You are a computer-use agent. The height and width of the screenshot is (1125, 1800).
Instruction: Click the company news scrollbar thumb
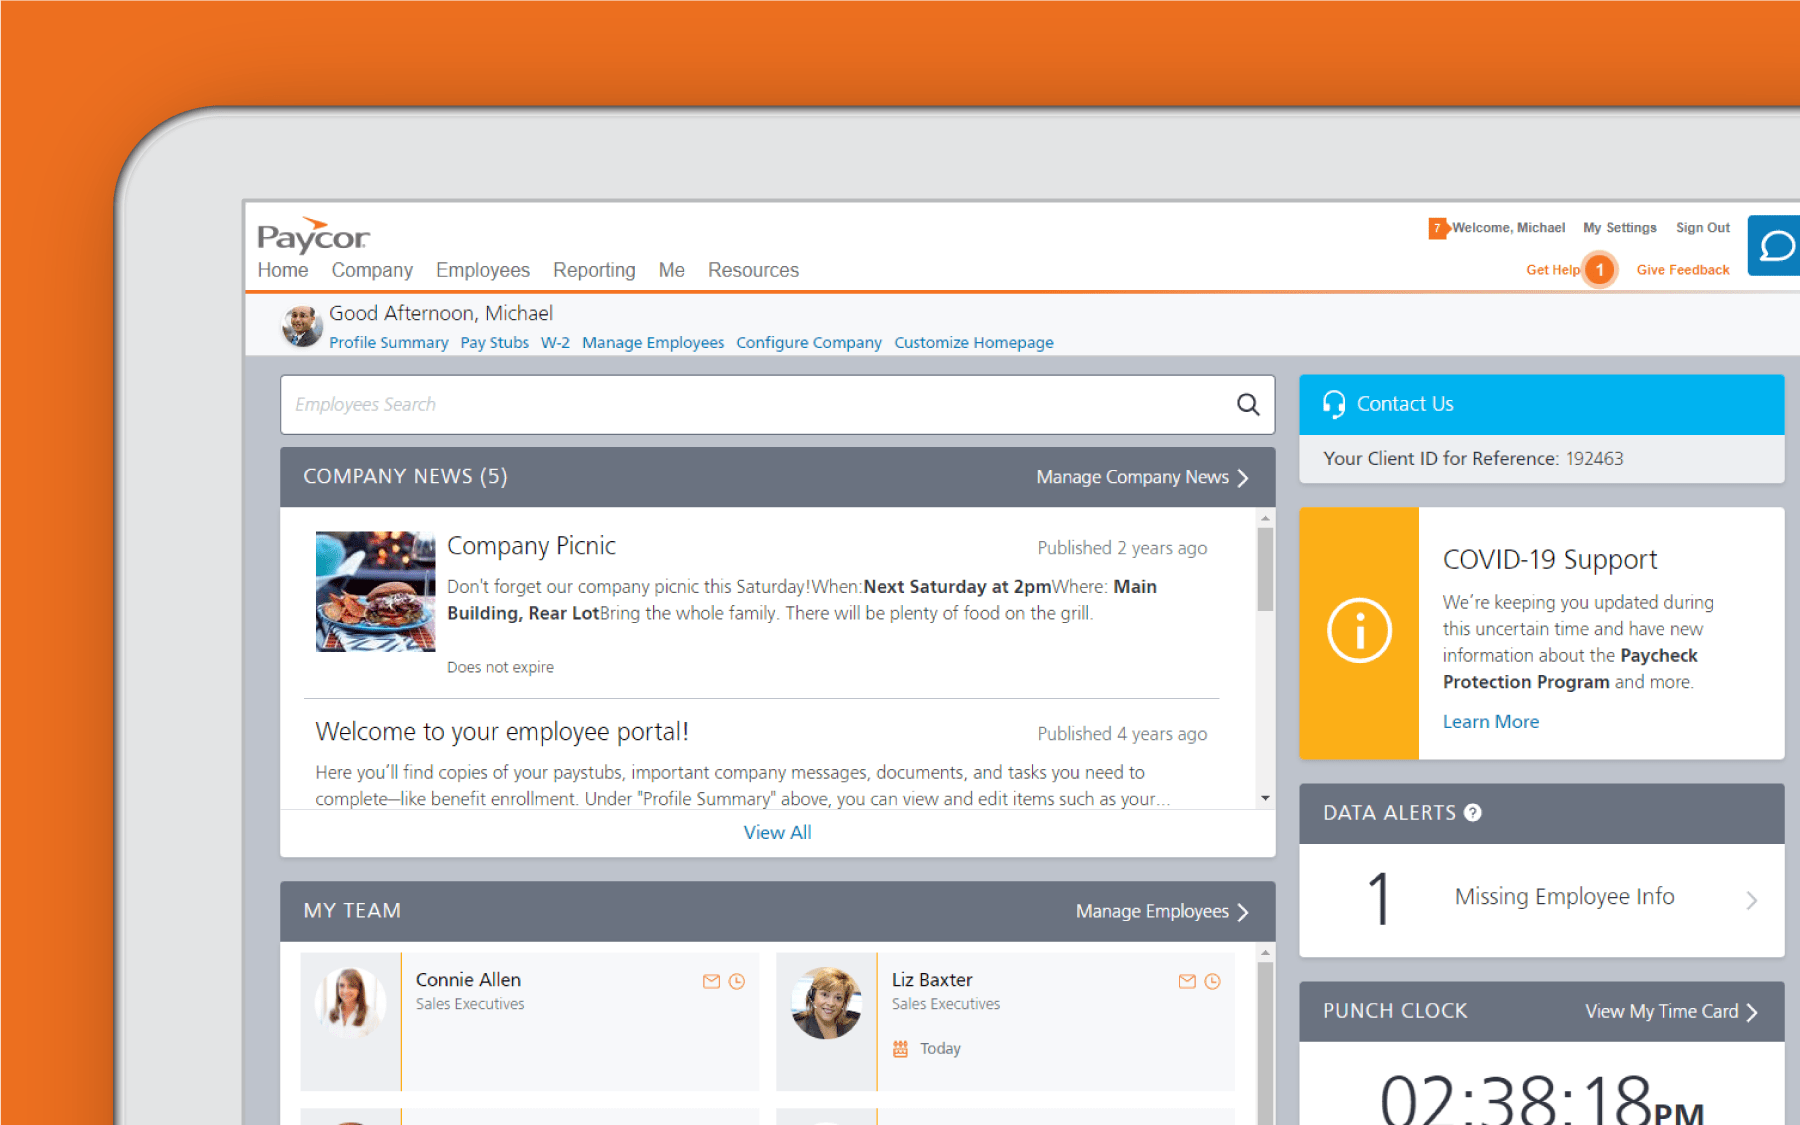point(1265,568)
